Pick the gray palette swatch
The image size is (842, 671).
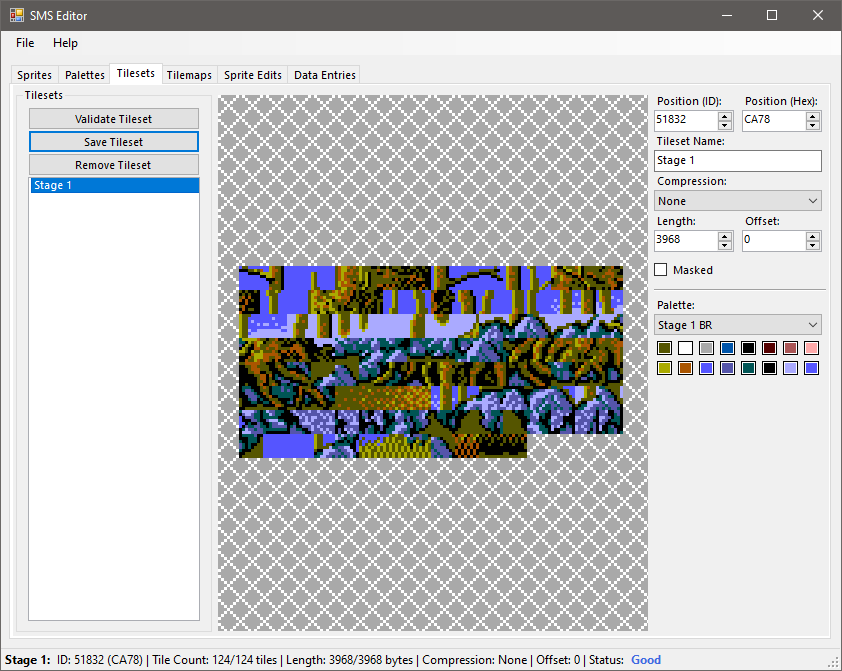click(707, 348)
